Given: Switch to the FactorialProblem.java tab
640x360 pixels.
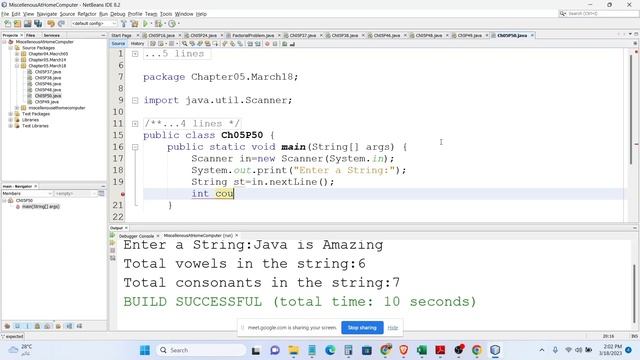Looking at the screenshot, I should coord(253,36).
